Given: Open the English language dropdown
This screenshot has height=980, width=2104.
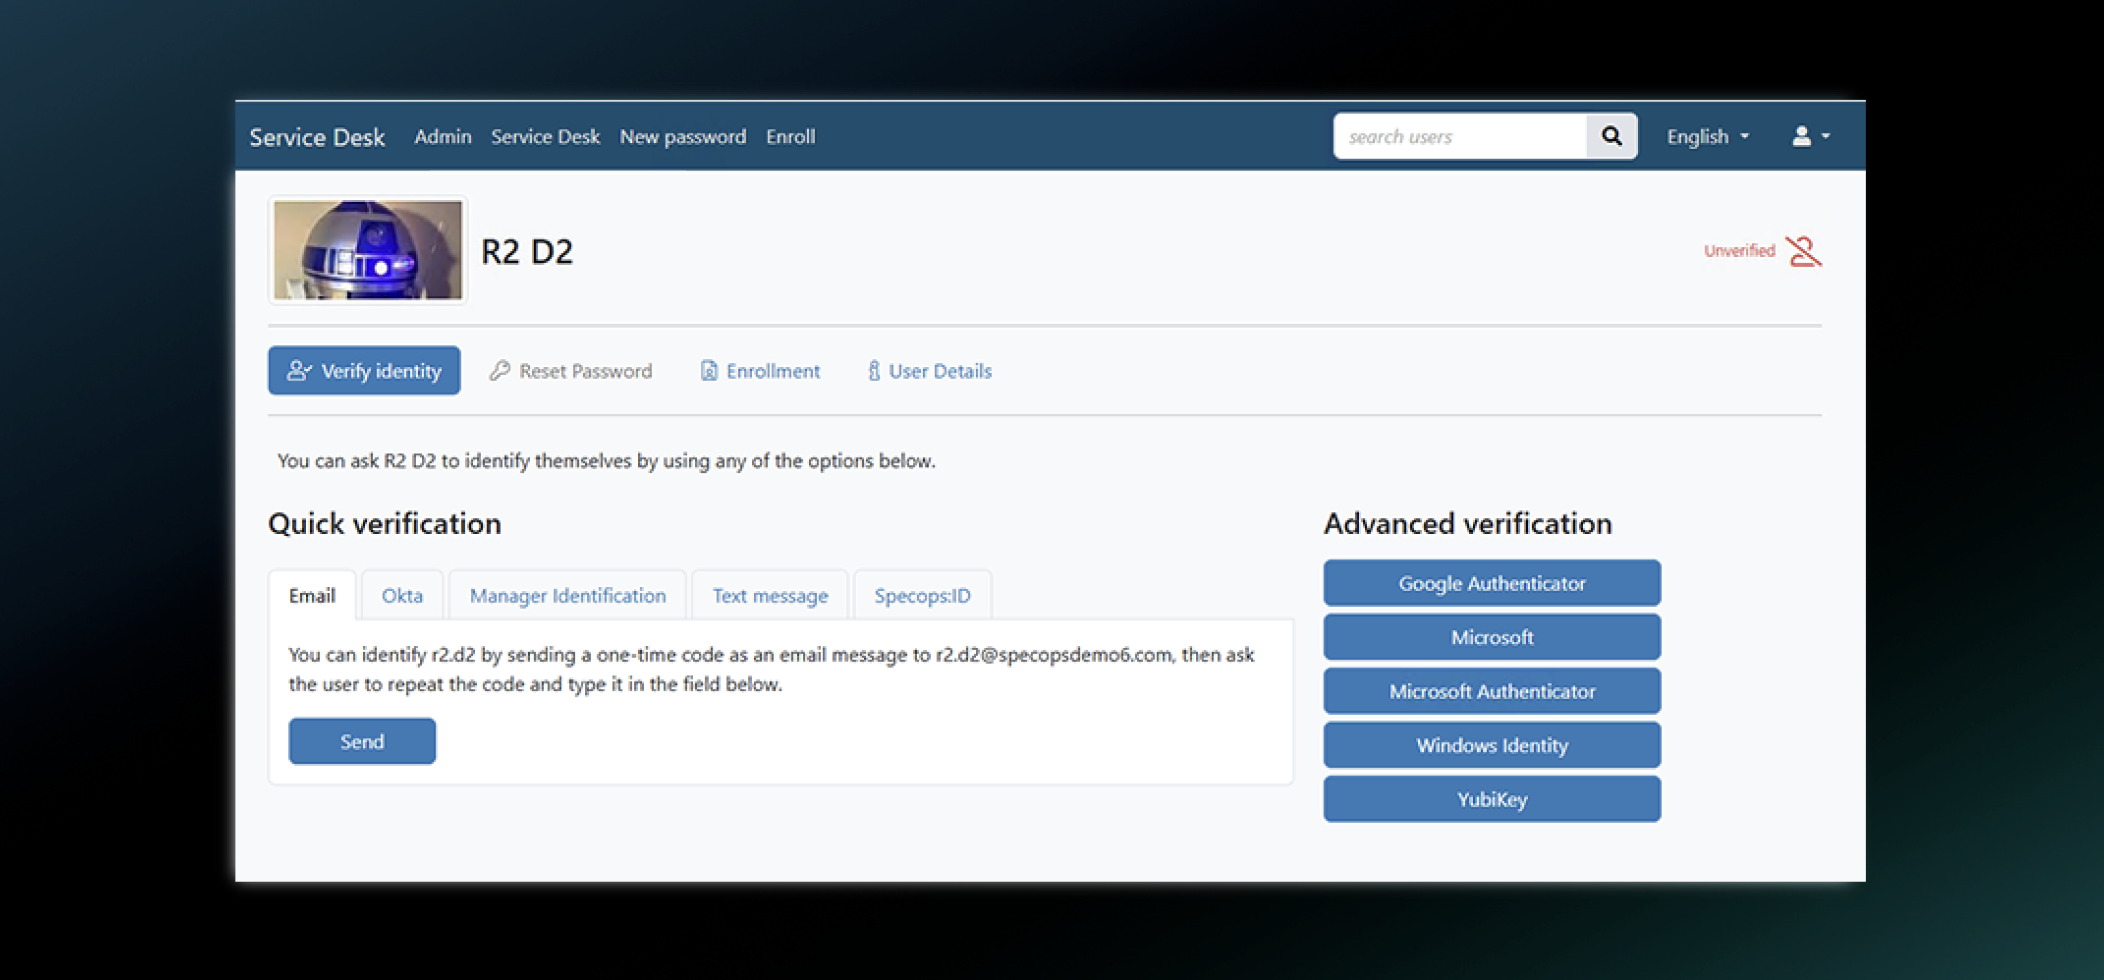Looking at the screenshot, I should 1707,136.
